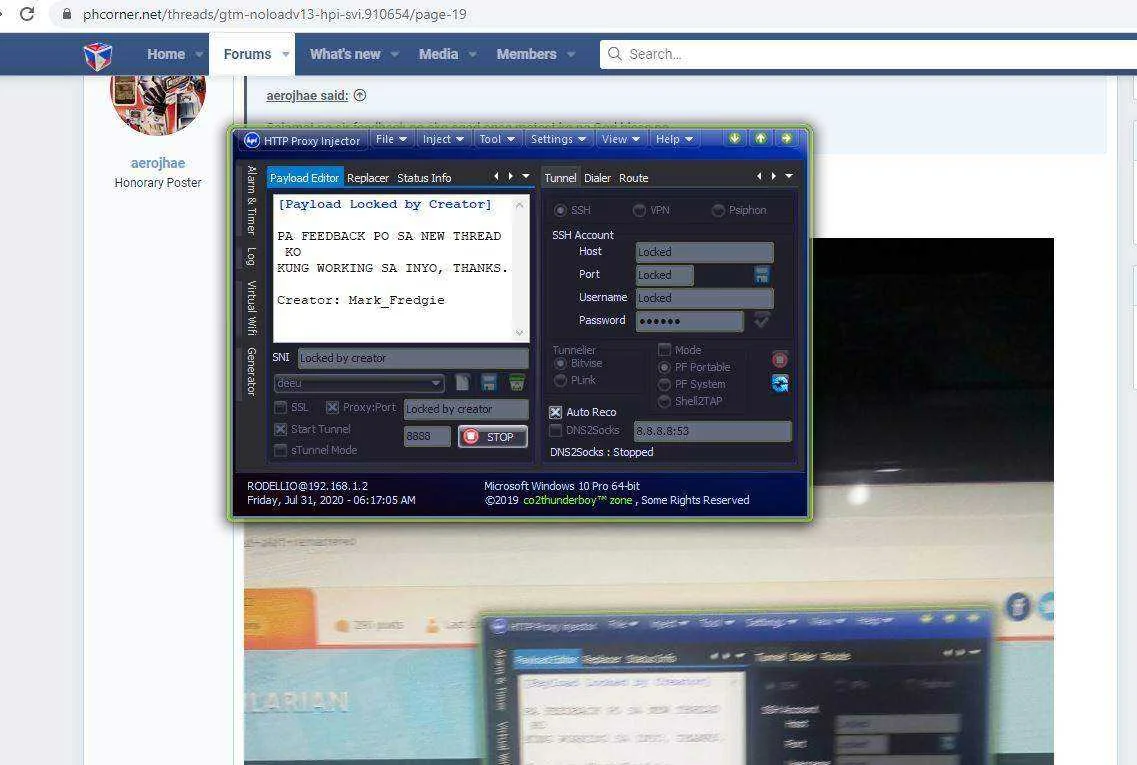Click the red stop icon beside Mode options
This screenshot has width=1137, height=765.
tap(780, 359)
